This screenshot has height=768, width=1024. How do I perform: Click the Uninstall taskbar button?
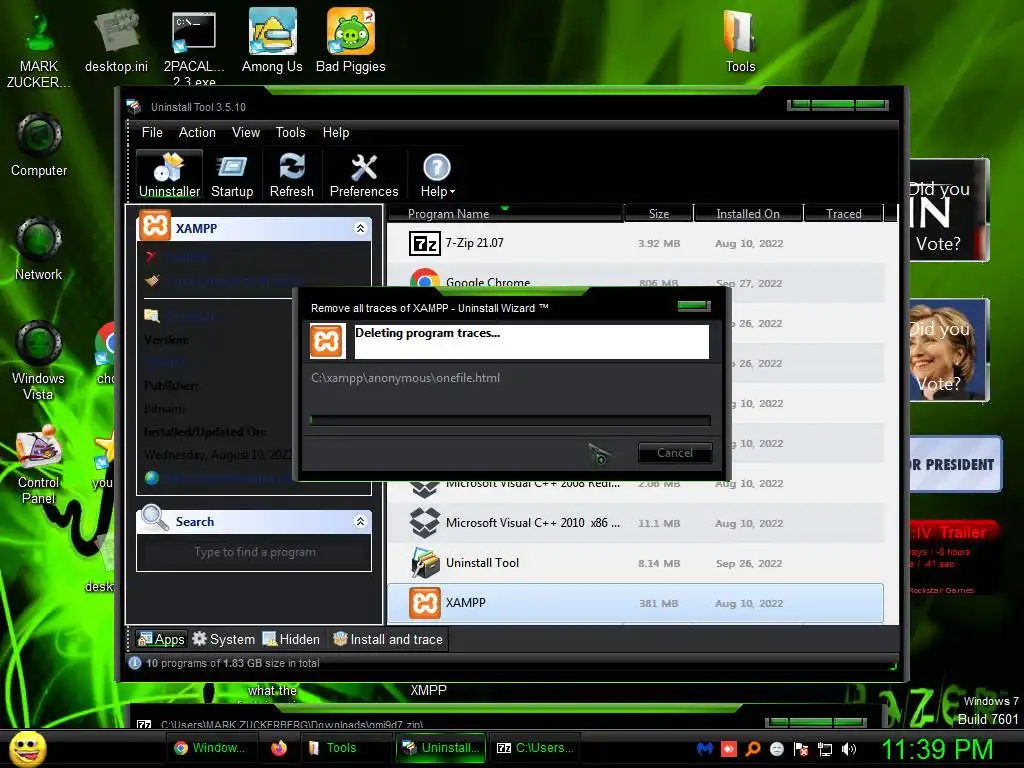pyautogui.click(x=440, y=748)
